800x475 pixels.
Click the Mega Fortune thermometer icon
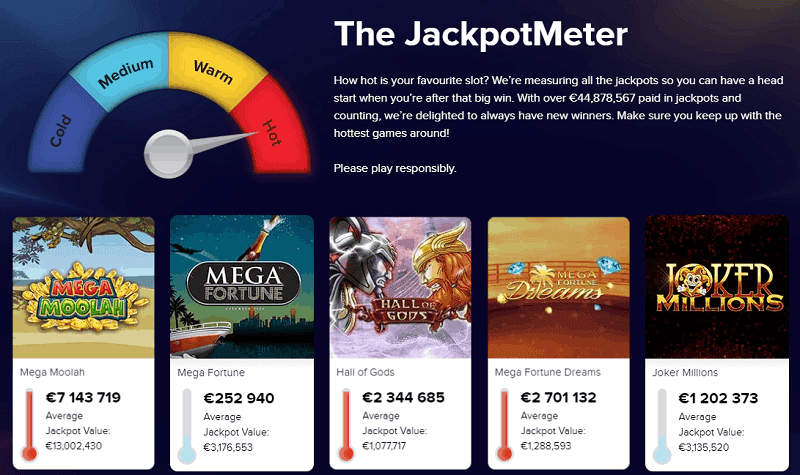coord(185,426)
